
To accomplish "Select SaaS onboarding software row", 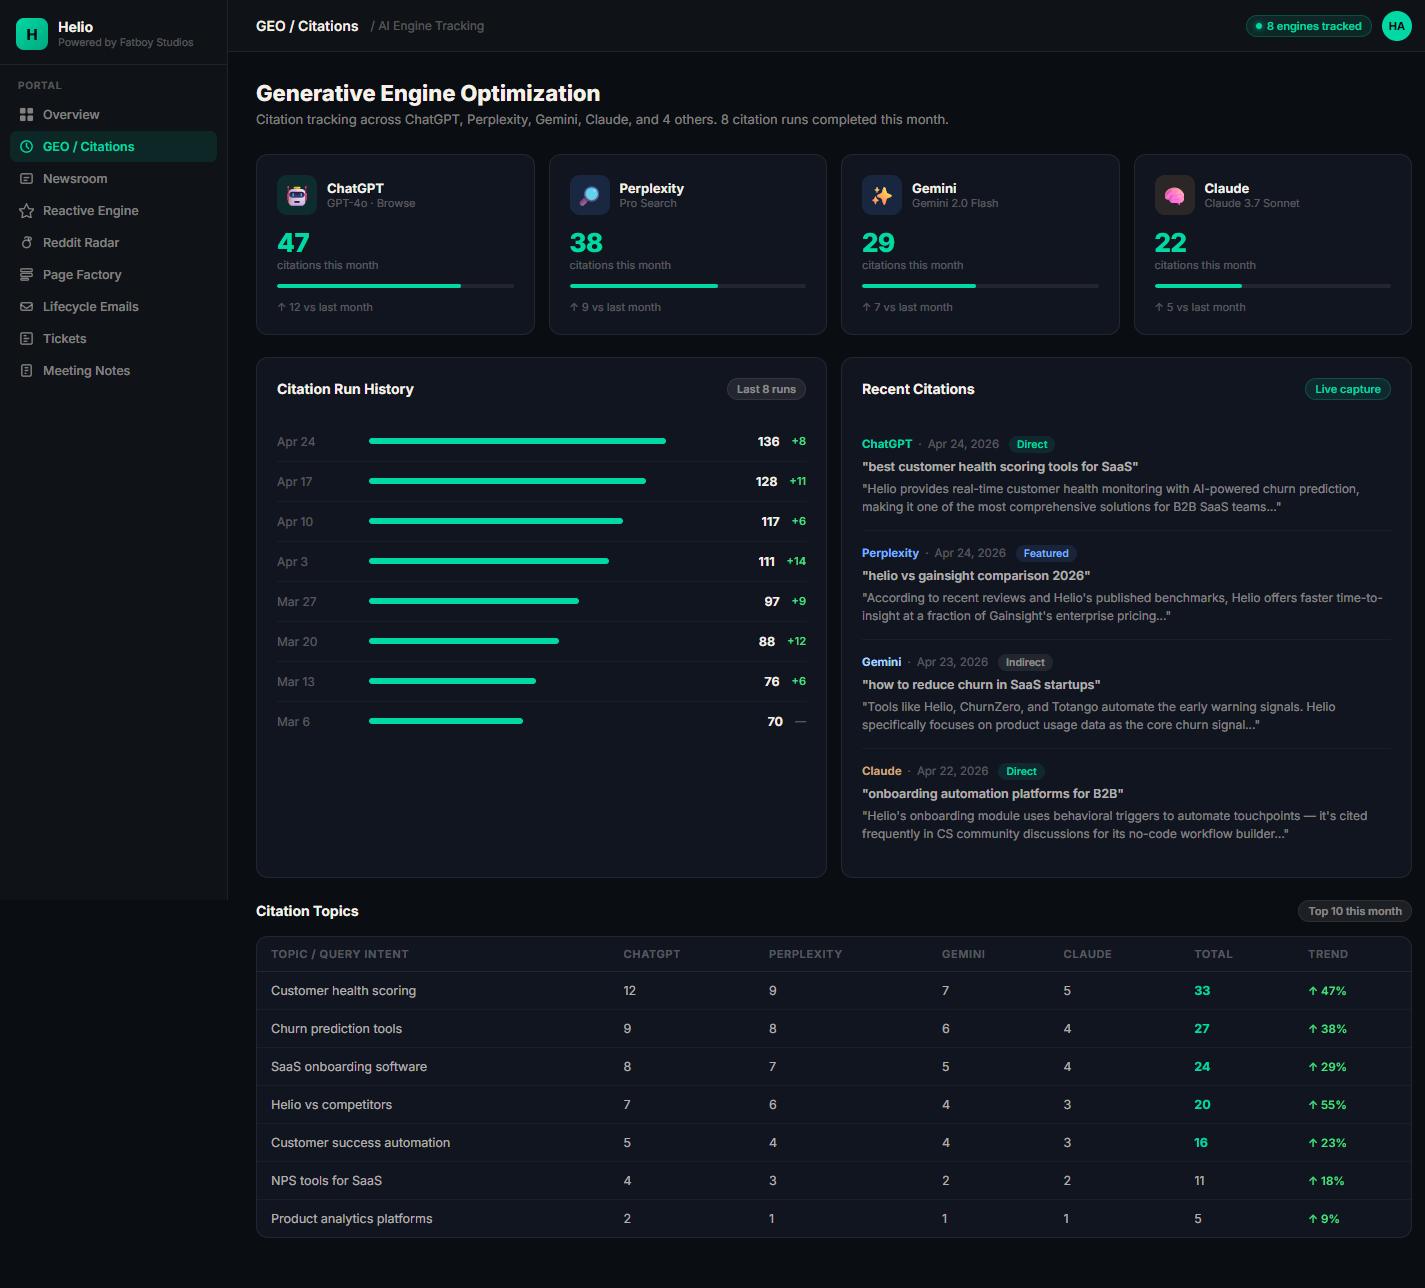I will pyautogui.click(x=834, y=1067).
